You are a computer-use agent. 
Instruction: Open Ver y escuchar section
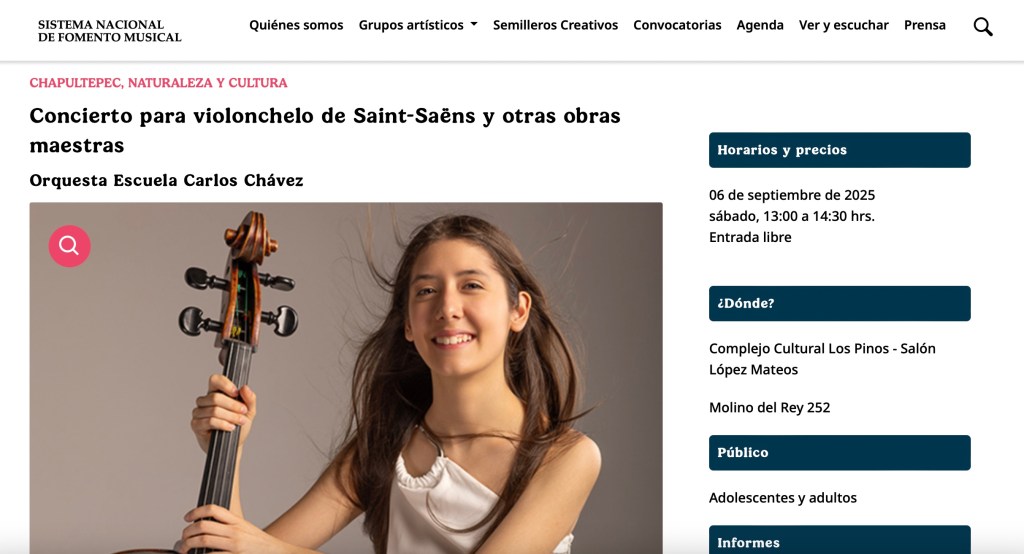coord(844,25)
